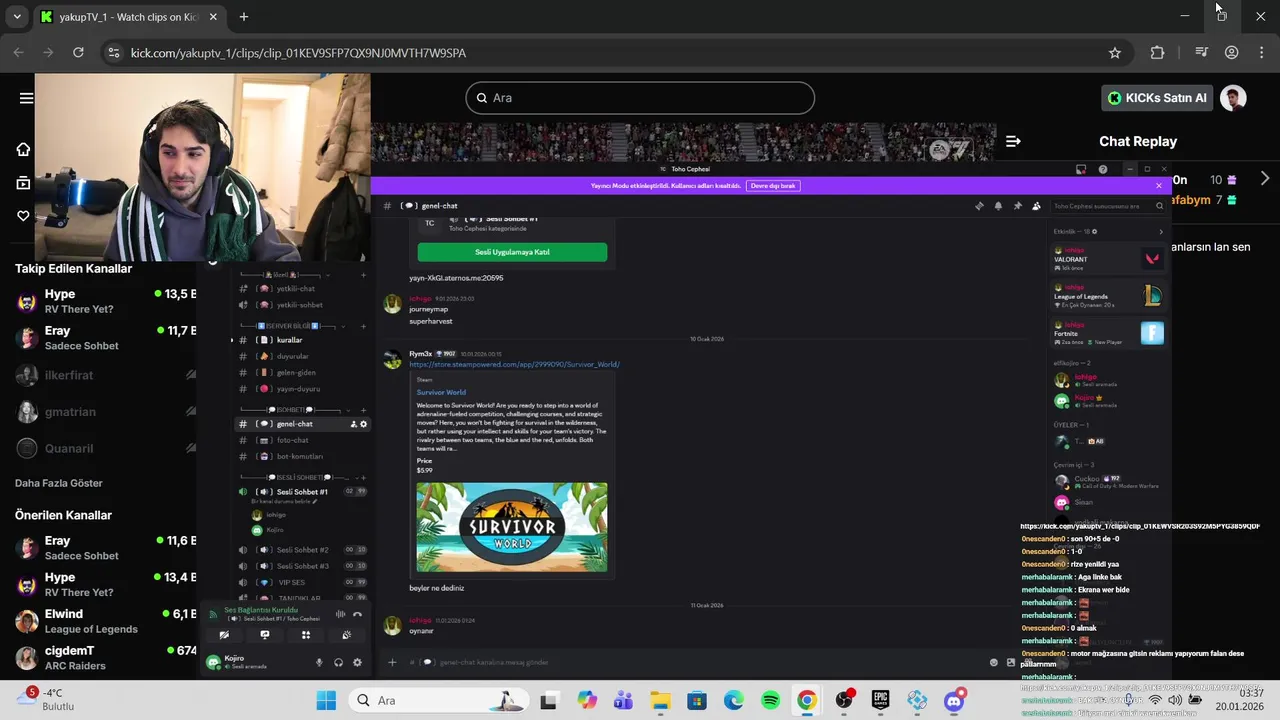
Task: Close the yakupTV_1 tab
Action: (213, 17)
